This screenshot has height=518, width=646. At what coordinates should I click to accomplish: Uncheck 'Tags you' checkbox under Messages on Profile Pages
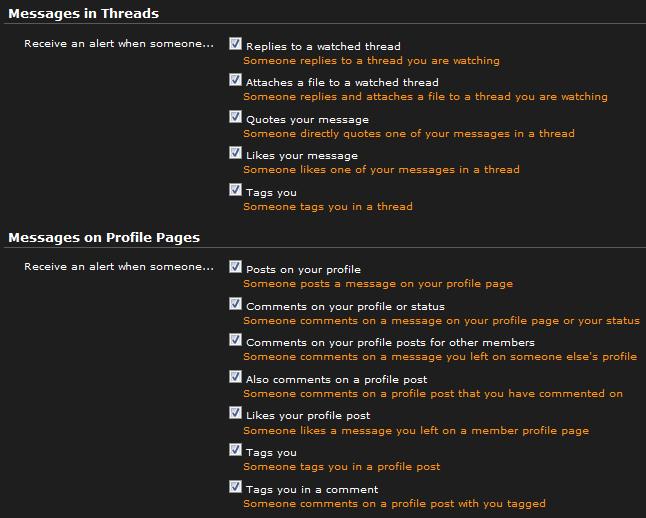[x=236, y=450]
